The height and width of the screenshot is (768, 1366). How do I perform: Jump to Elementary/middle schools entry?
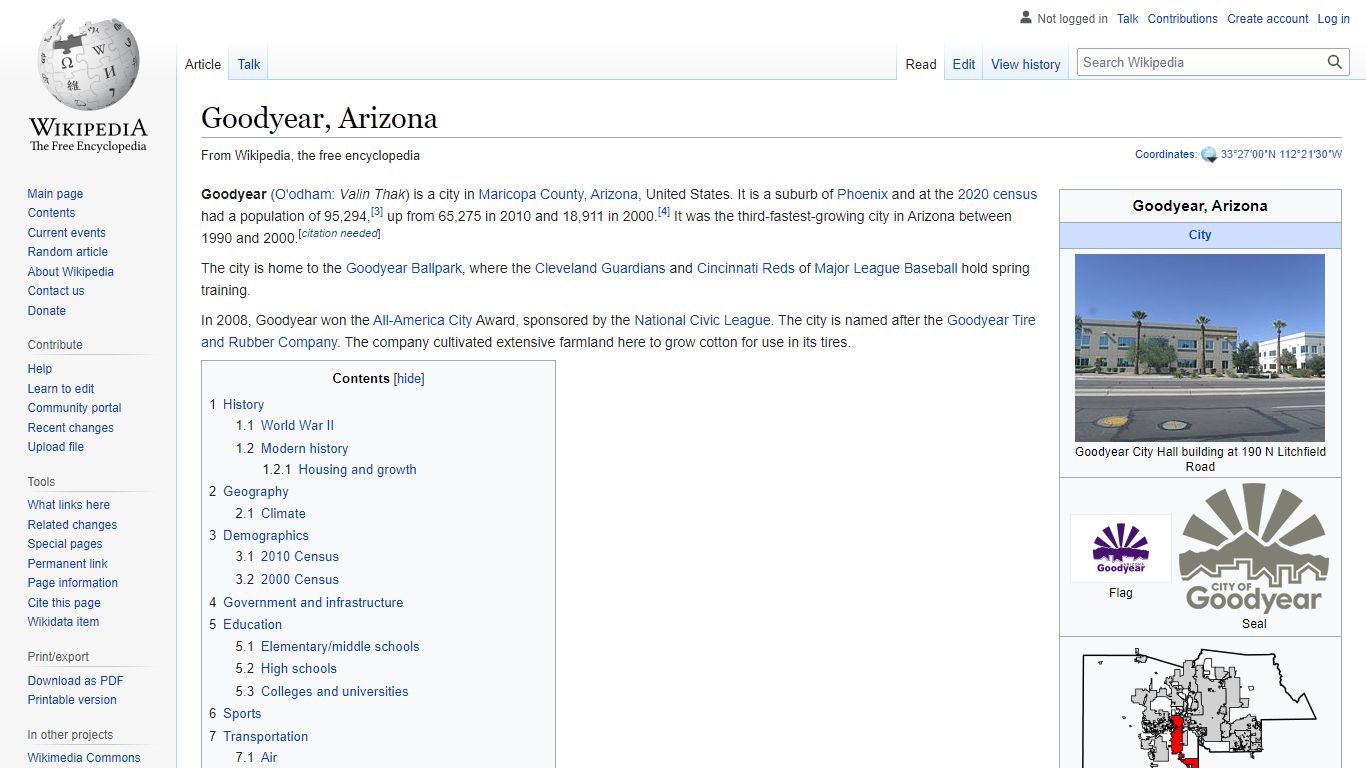click(x=340, y=647)
